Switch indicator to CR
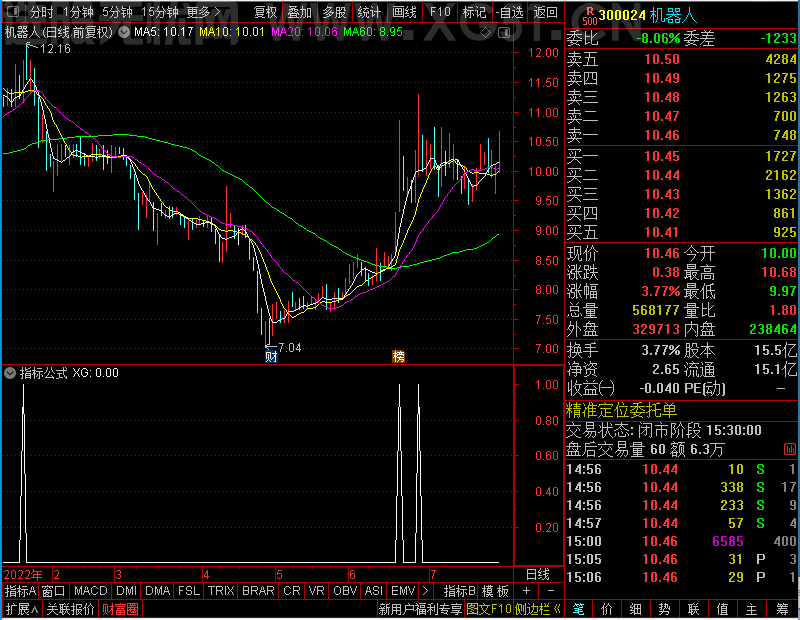The width and height of the screenshot is (800, 620). pos(291,591)
